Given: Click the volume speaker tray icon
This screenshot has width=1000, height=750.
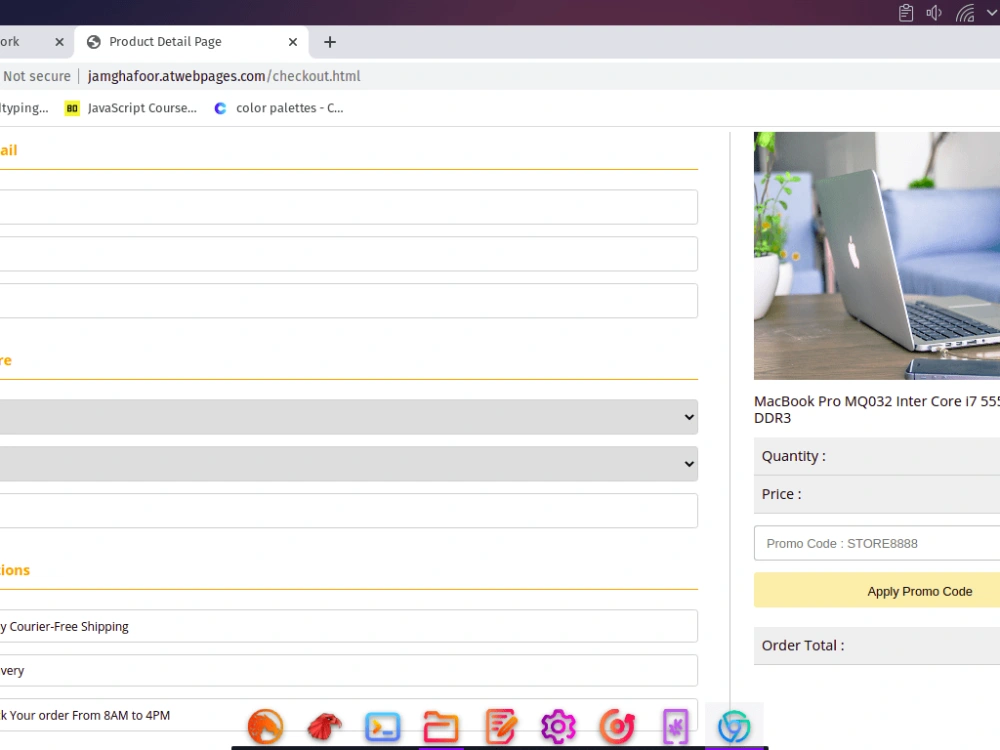Looking at the screenshot, I should click(934, 13).
